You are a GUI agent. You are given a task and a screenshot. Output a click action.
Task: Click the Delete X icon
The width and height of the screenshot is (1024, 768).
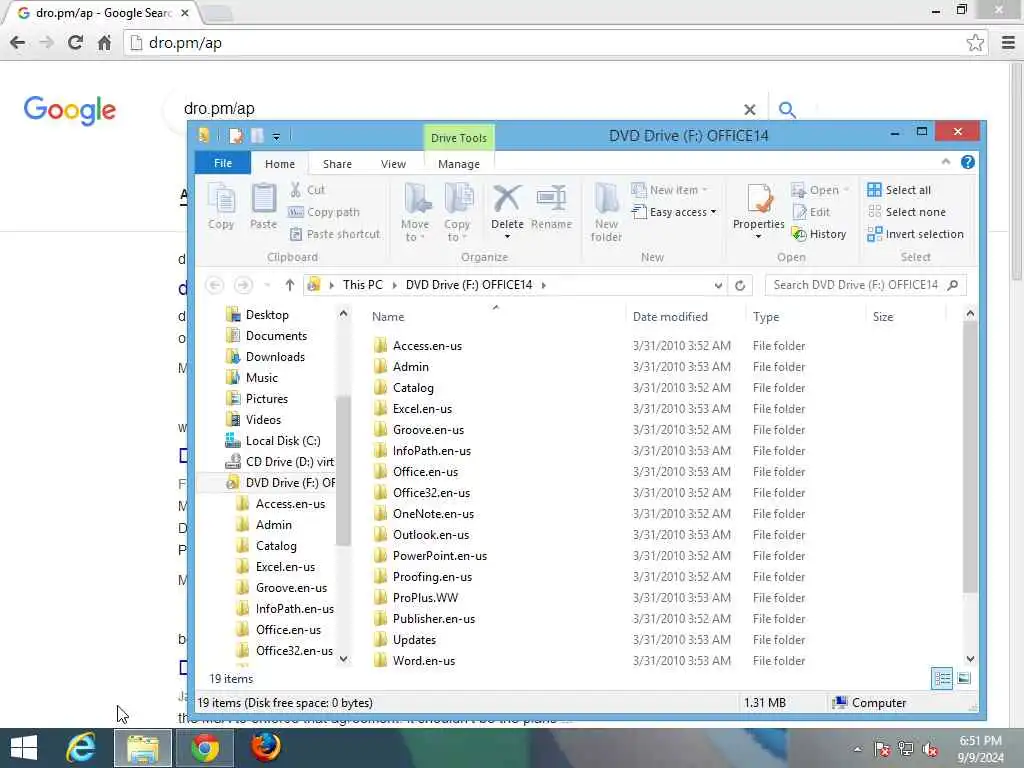click(x=507, y=198)
